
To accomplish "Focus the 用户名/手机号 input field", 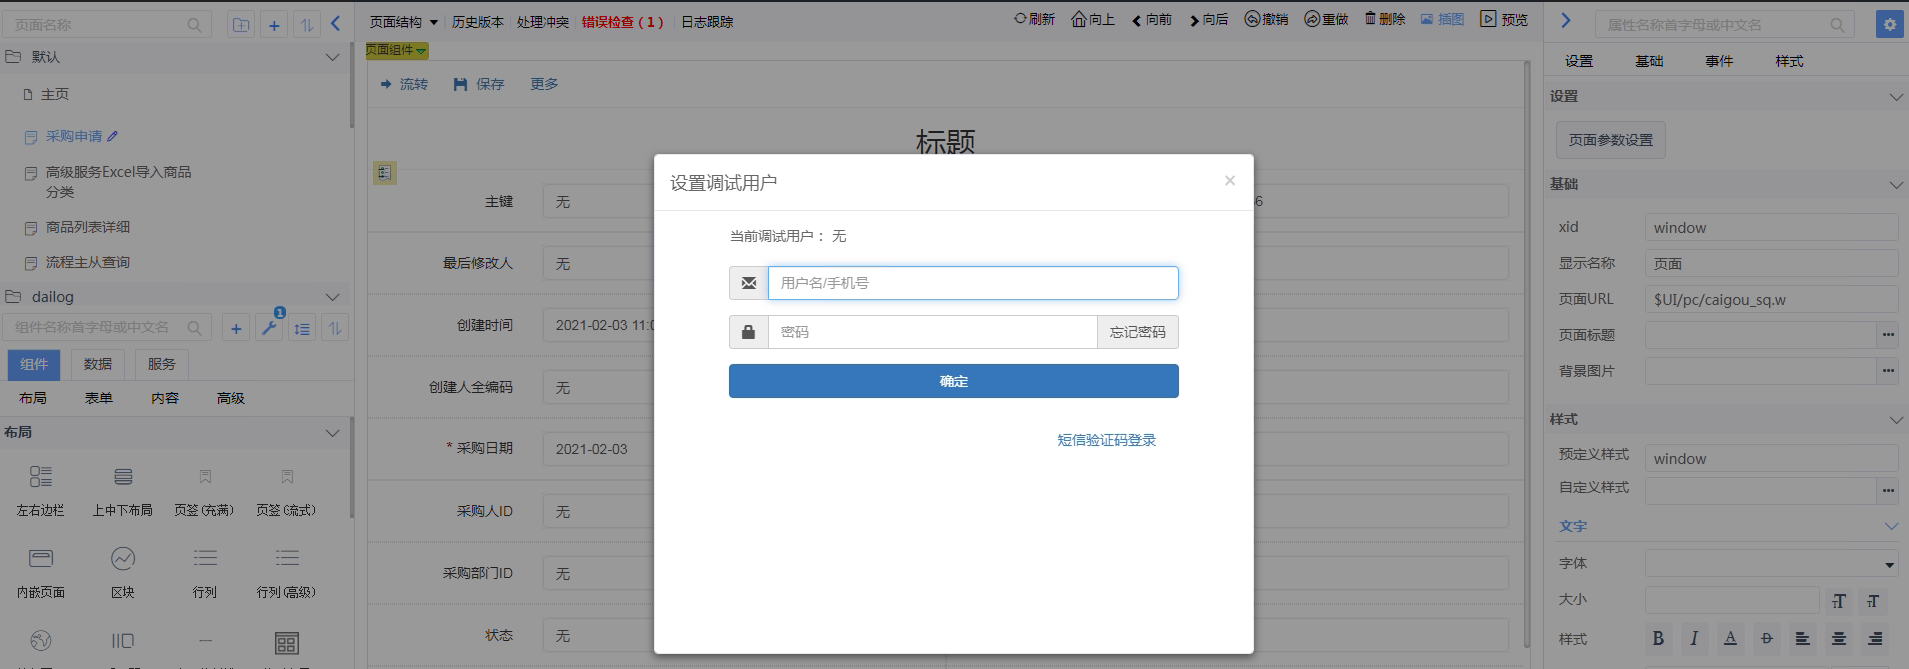I will pyautogui.click(x=972, y=283).
